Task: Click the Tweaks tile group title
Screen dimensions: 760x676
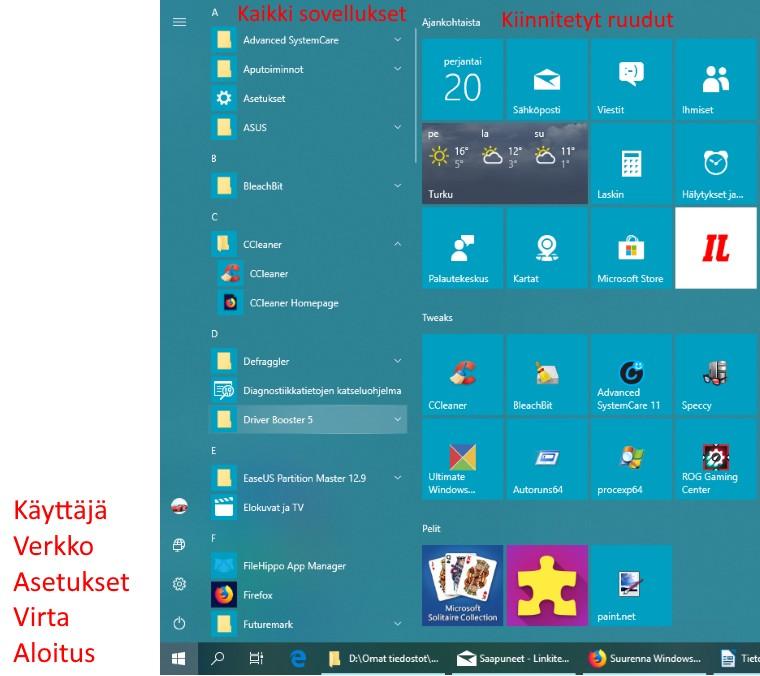Action: [437, 317]
